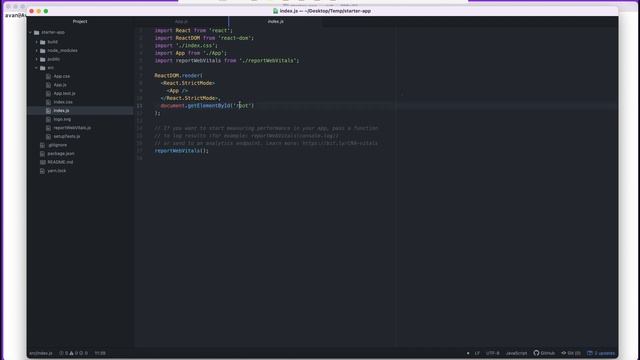Click the <App /> JSX element in code
Viewport: 640px width, 360px height.
tap(177, 91)
